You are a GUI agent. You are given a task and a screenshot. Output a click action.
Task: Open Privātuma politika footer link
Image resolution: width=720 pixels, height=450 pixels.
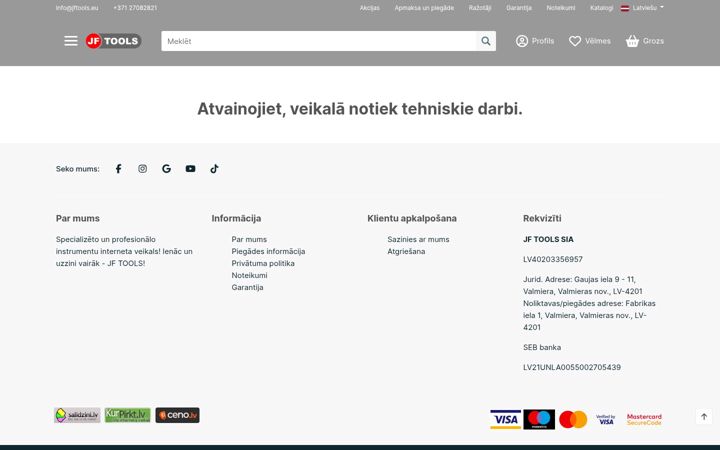263,263
